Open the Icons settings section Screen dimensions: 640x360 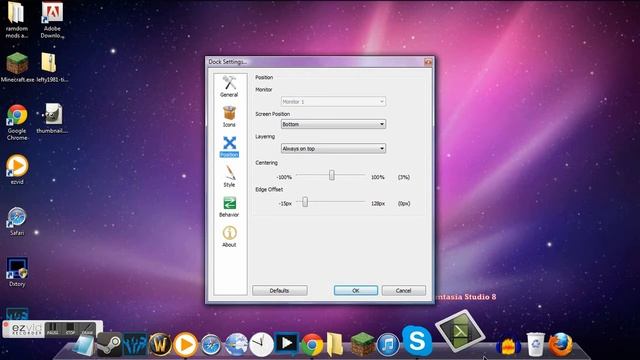[229, 116]
